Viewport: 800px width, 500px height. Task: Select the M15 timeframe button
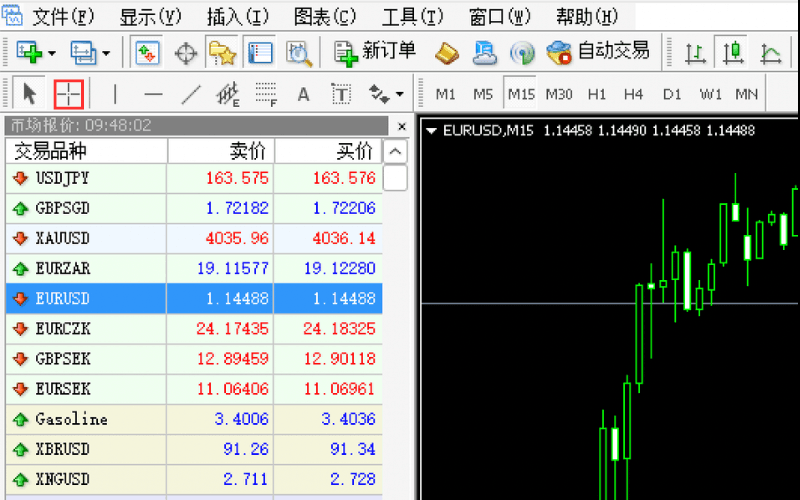520,93
